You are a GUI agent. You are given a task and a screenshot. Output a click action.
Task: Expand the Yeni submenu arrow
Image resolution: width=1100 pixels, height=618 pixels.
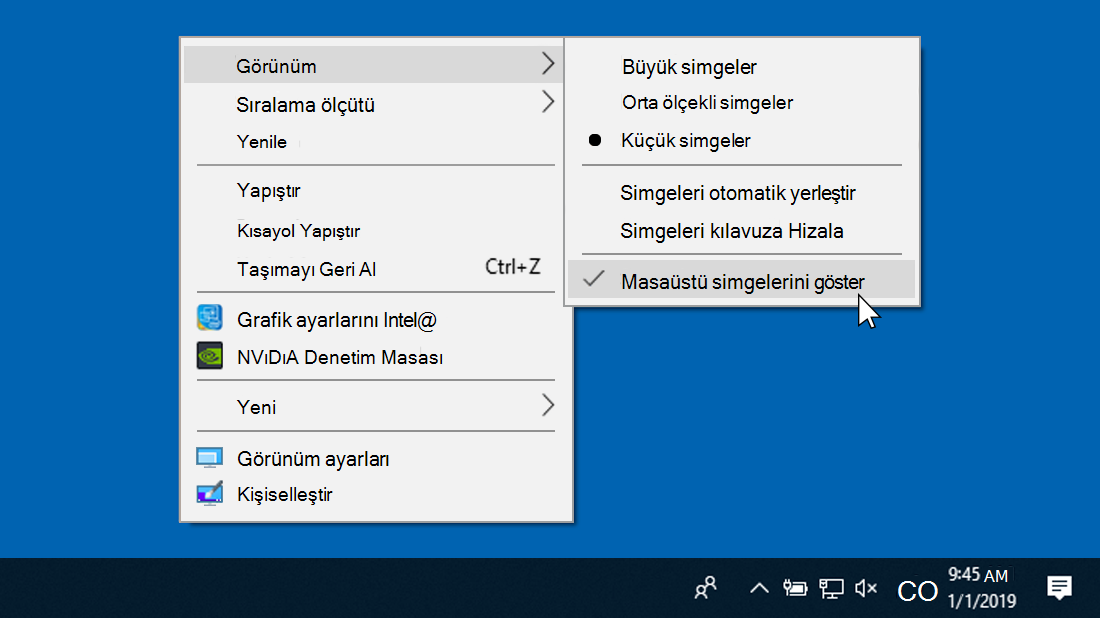[x=547, y=406]
